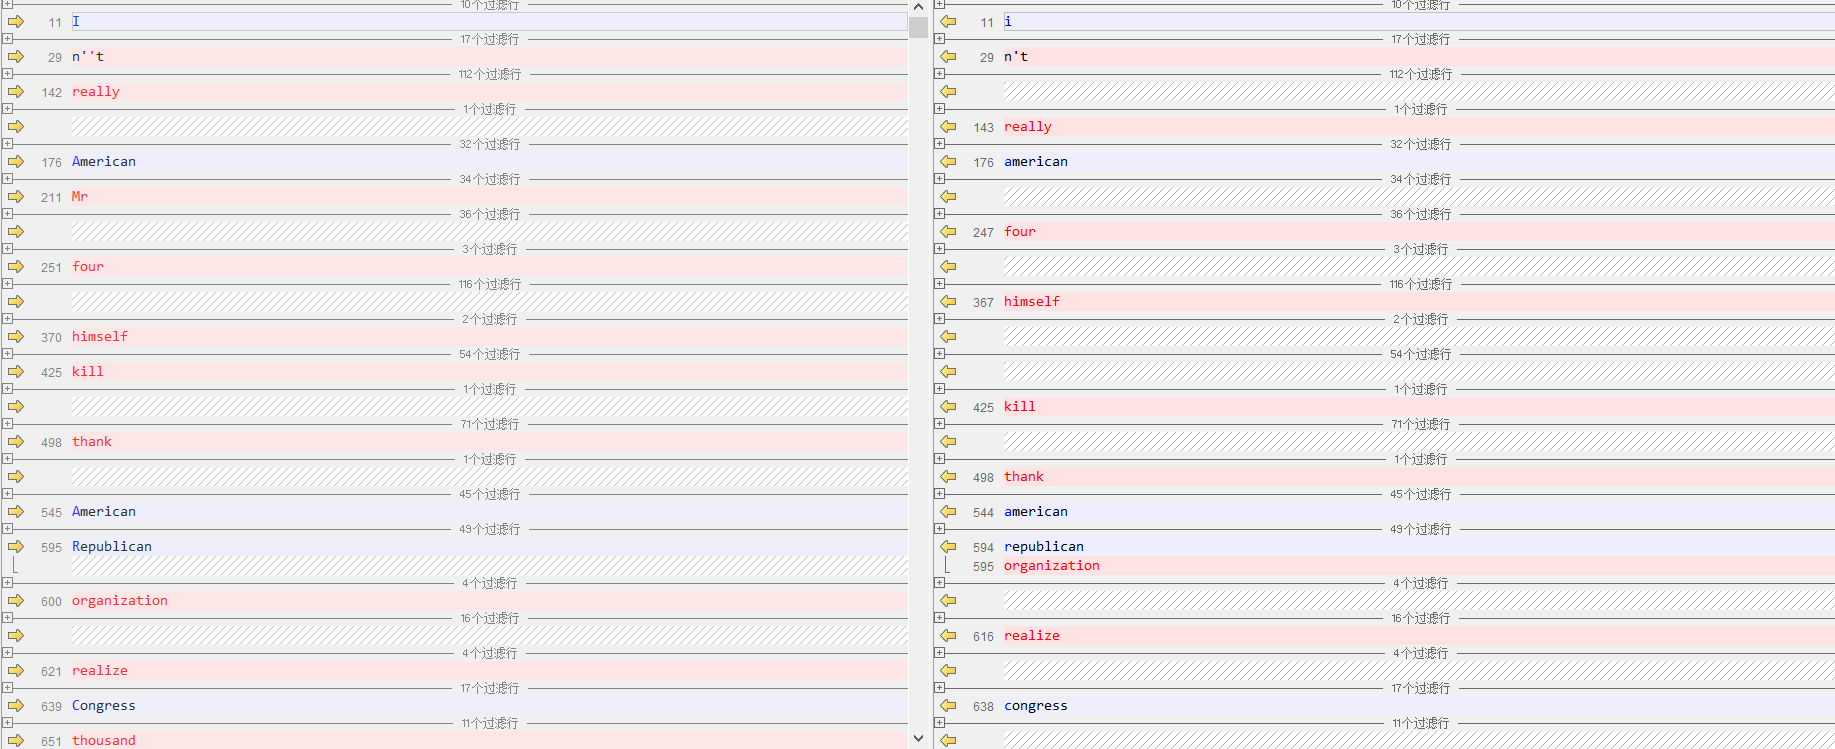Select 'really' text on left line 142

coord(96,92)
